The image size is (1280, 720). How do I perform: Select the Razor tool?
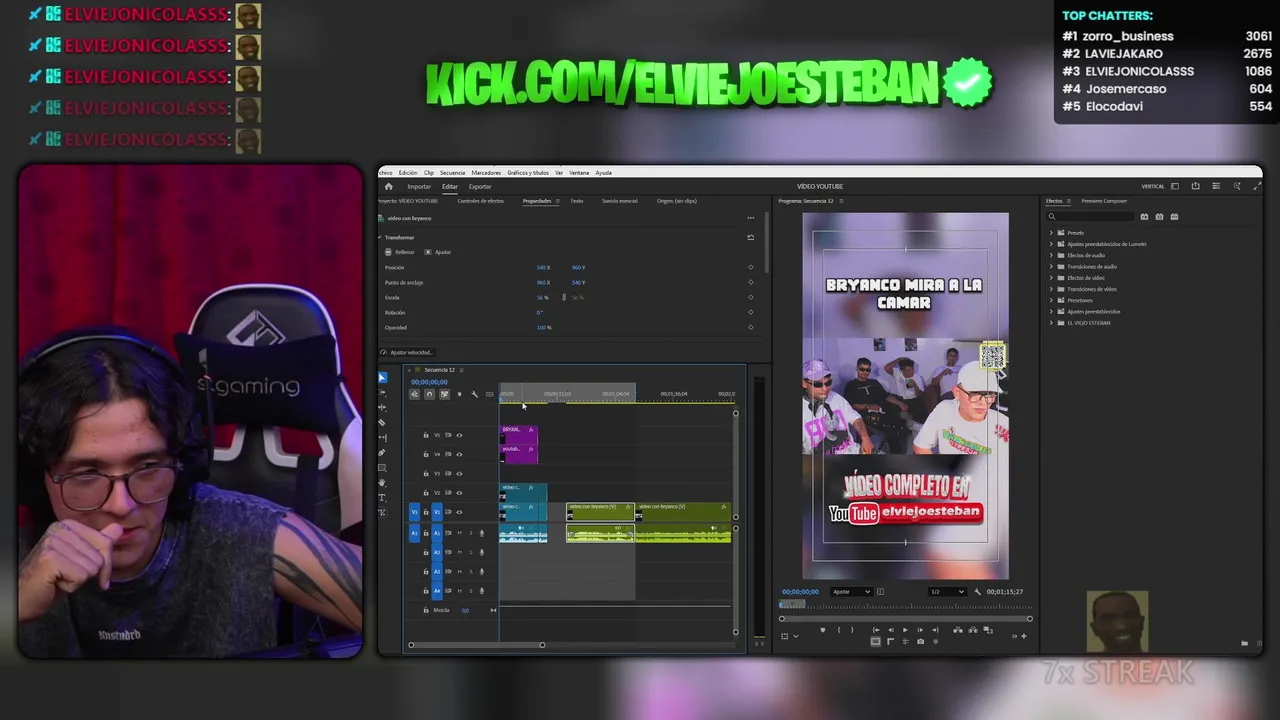coord(382,423)
